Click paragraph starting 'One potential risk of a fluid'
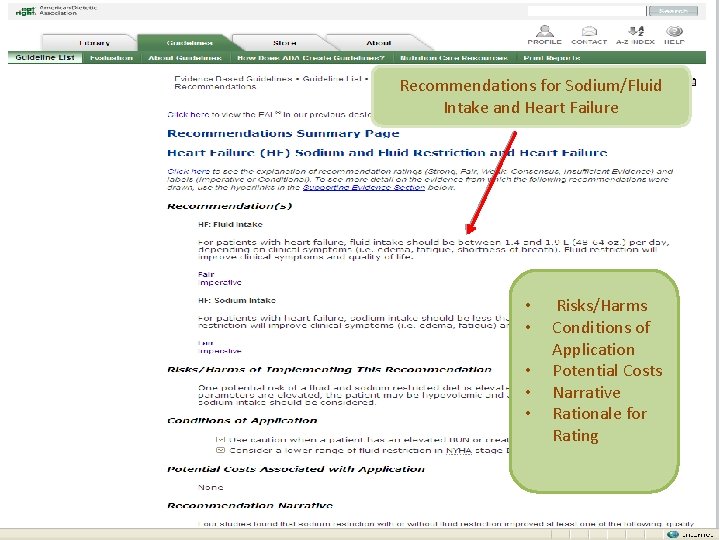Image resolution: width=720 pixels, height=540 pixels. tap(354, 395)
